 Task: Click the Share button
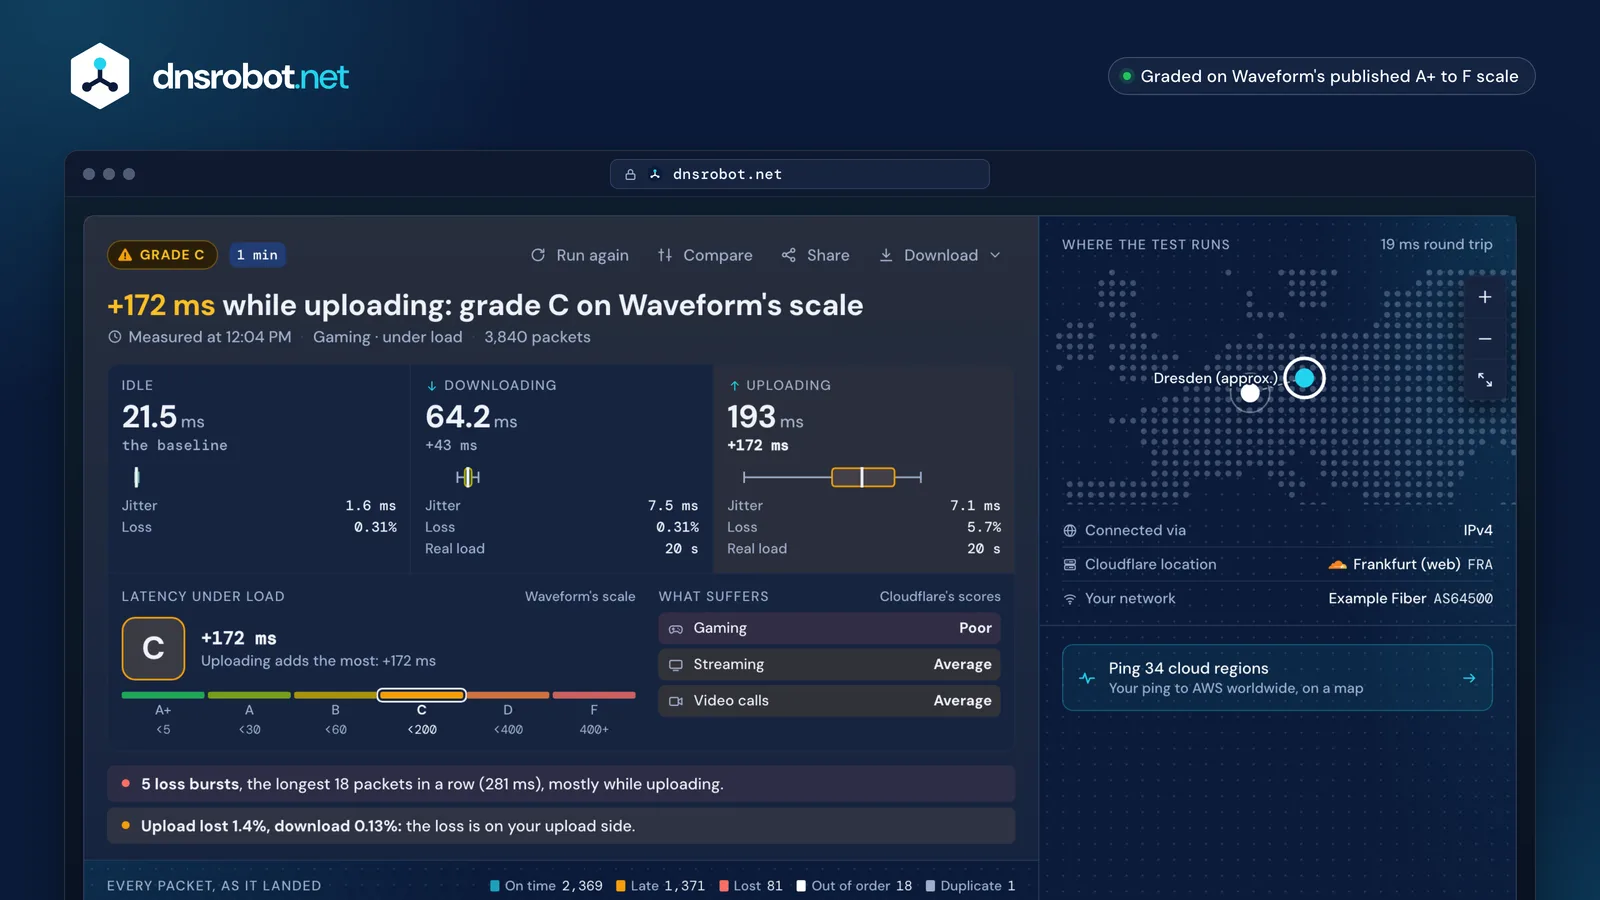816,255
